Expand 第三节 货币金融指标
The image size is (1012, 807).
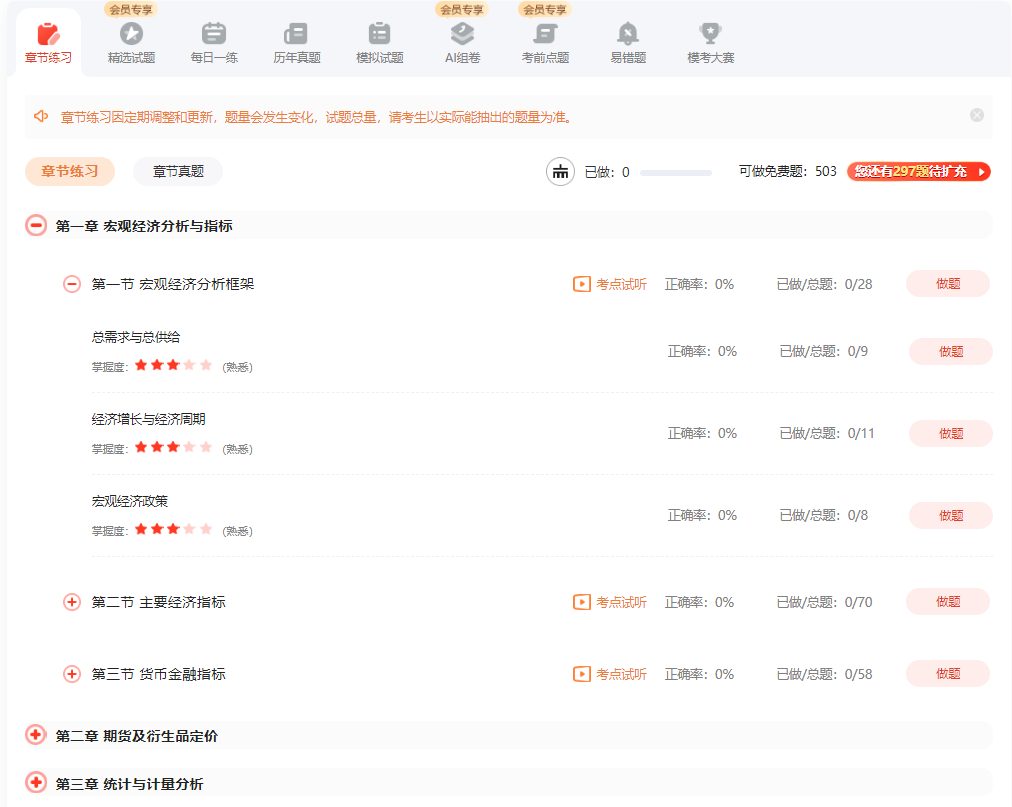click(72, 674)
